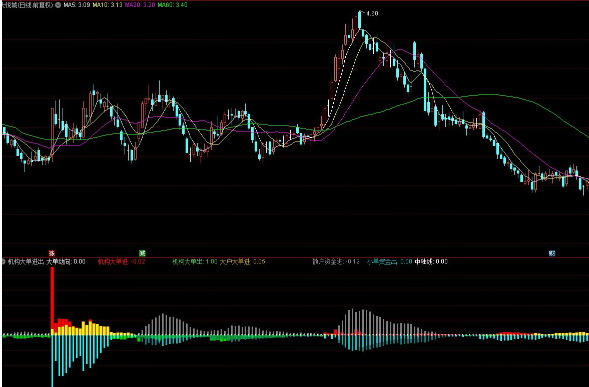This screenshot has width=589, height=387.
Task: Click the tall red volume bar in indicator panel
Action: [x=52, y=300]
